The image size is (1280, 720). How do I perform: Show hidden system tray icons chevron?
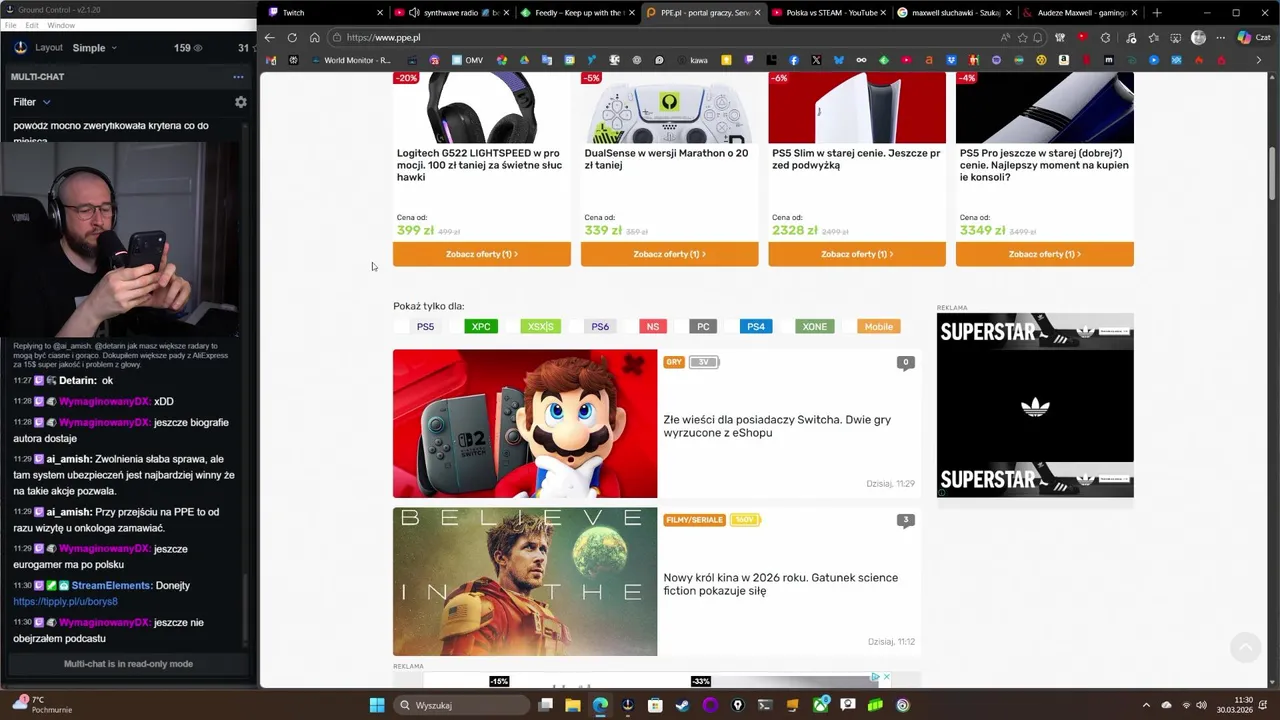(1146, 705)
